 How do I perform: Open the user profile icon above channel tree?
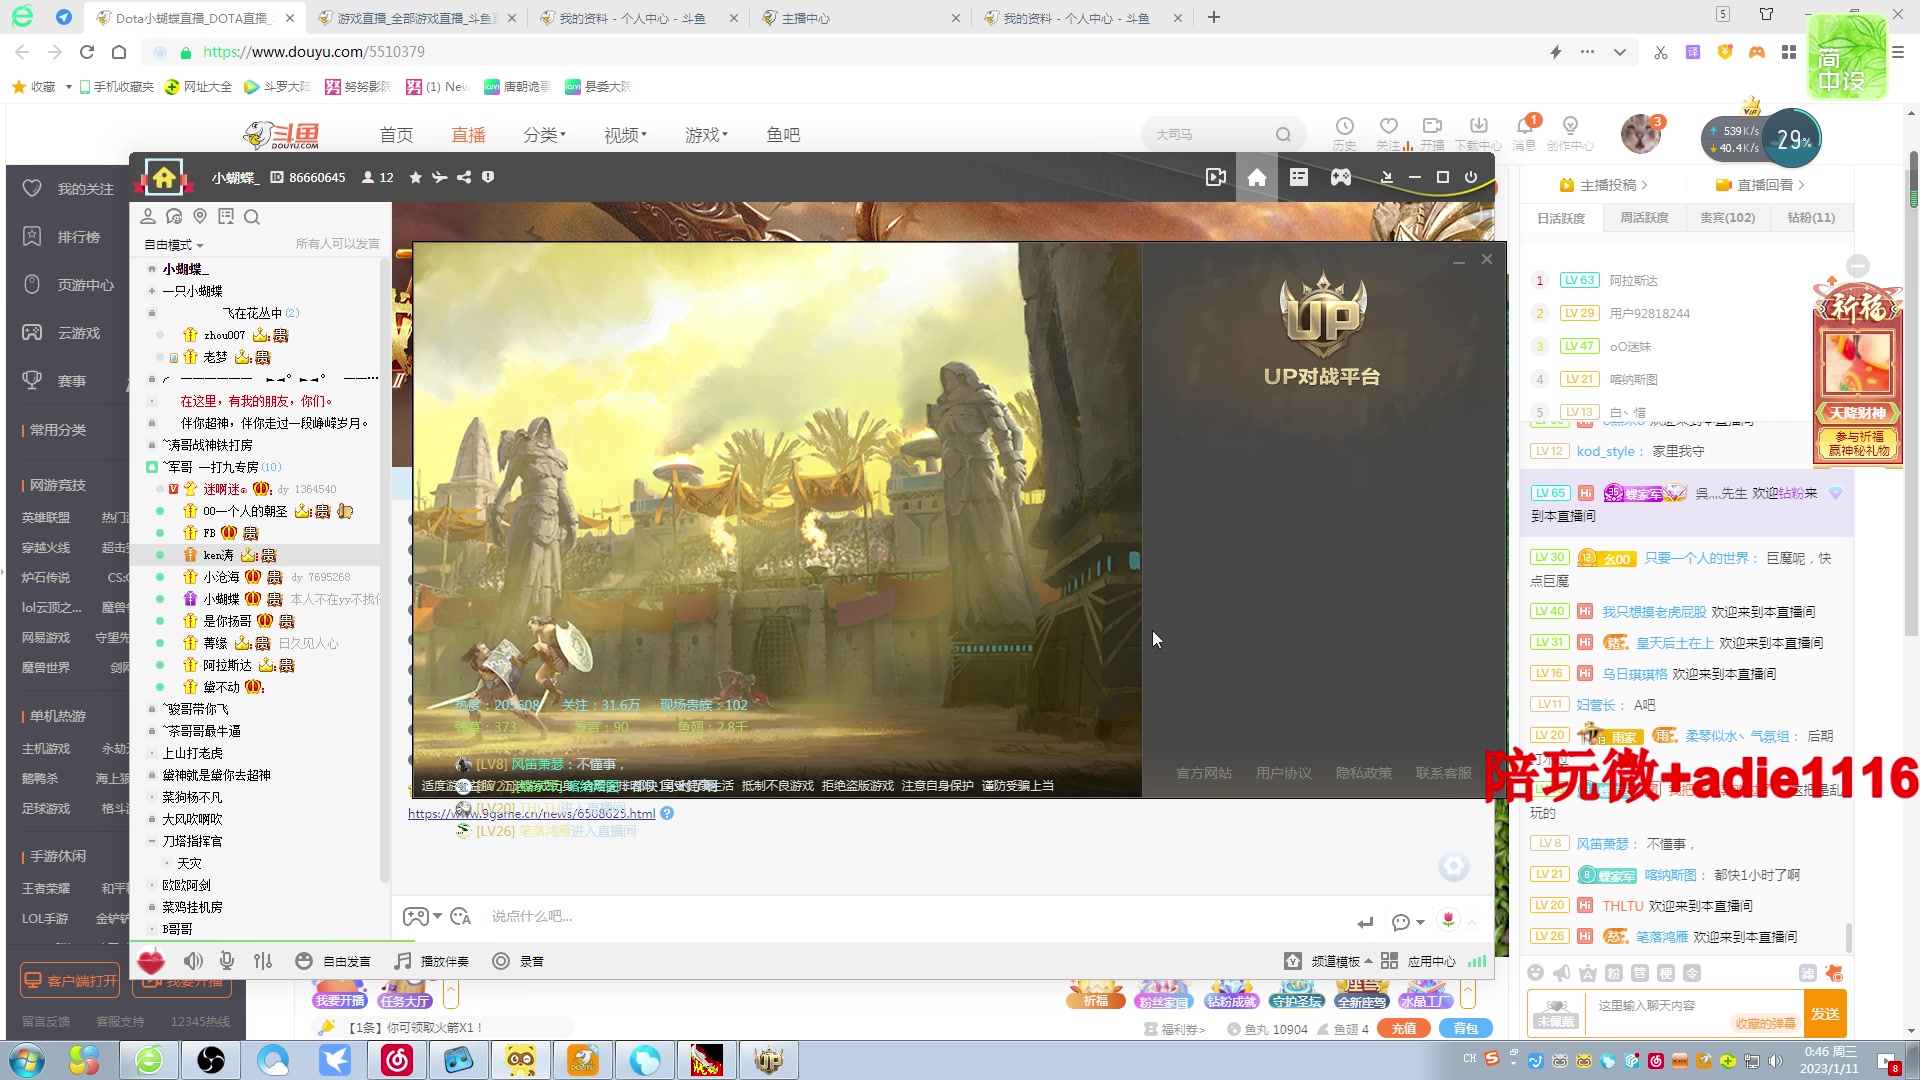[148, 216]
